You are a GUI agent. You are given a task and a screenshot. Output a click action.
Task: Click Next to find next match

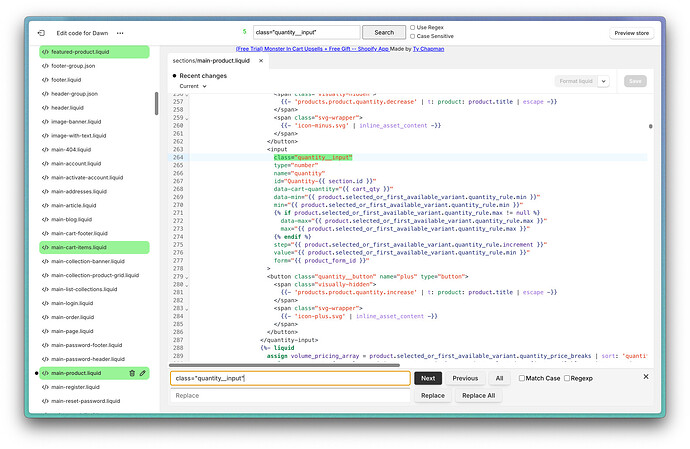pyautogui.click(x=428, y=378)
